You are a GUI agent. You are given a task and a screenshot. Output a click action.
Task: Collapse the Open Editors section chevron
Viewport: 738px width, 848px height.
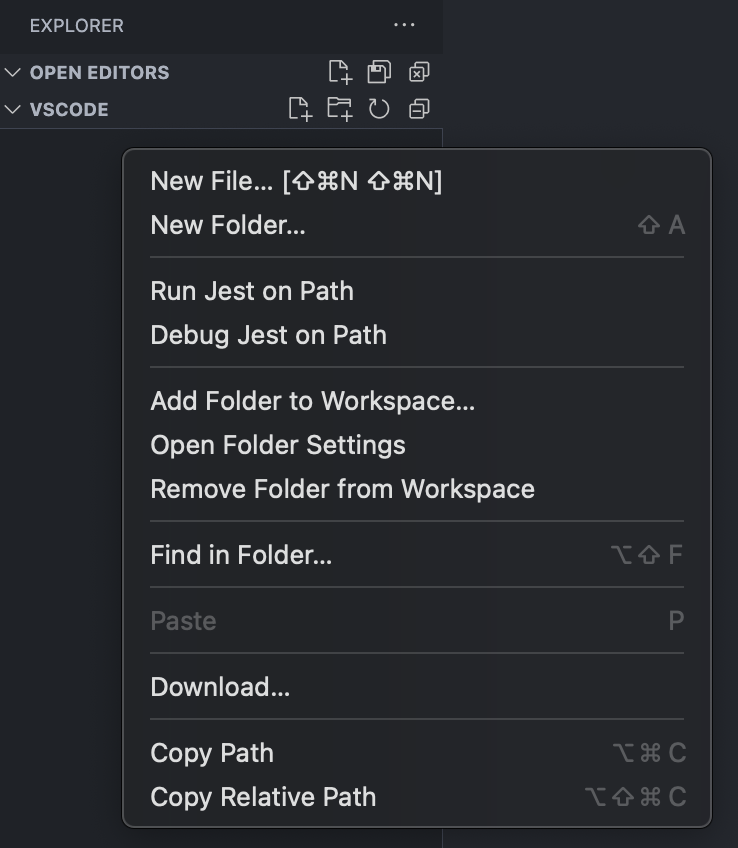coord(12,72)
